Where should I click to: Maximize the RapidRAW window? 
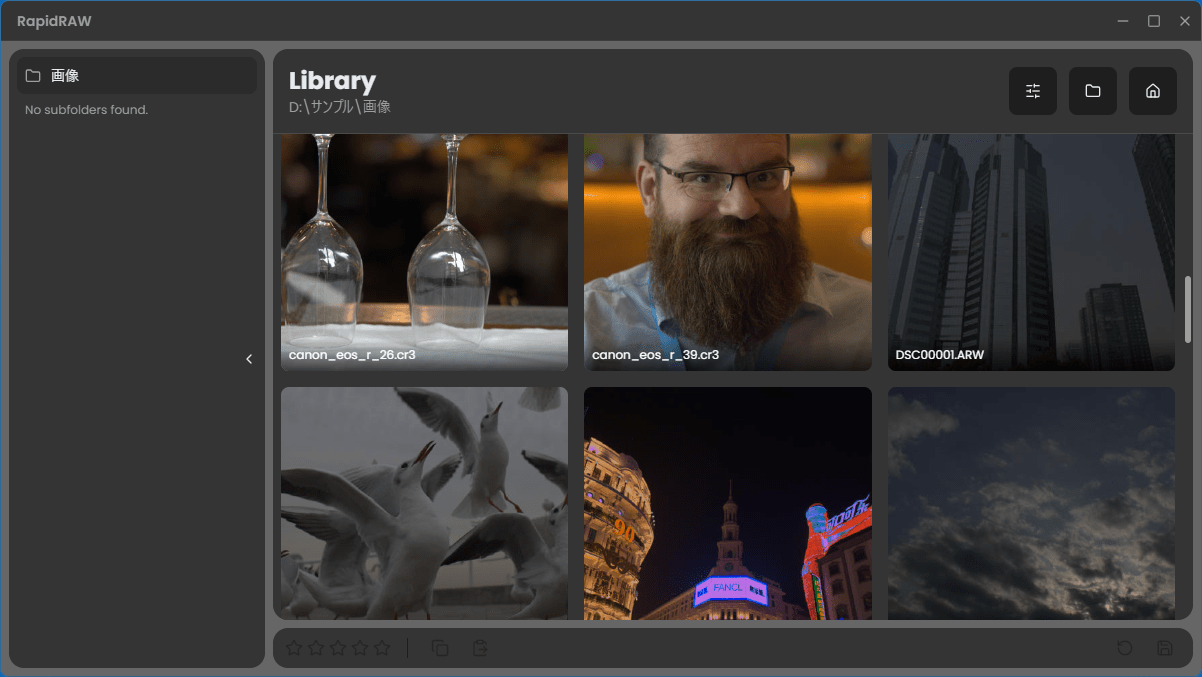click(1153, 21)
